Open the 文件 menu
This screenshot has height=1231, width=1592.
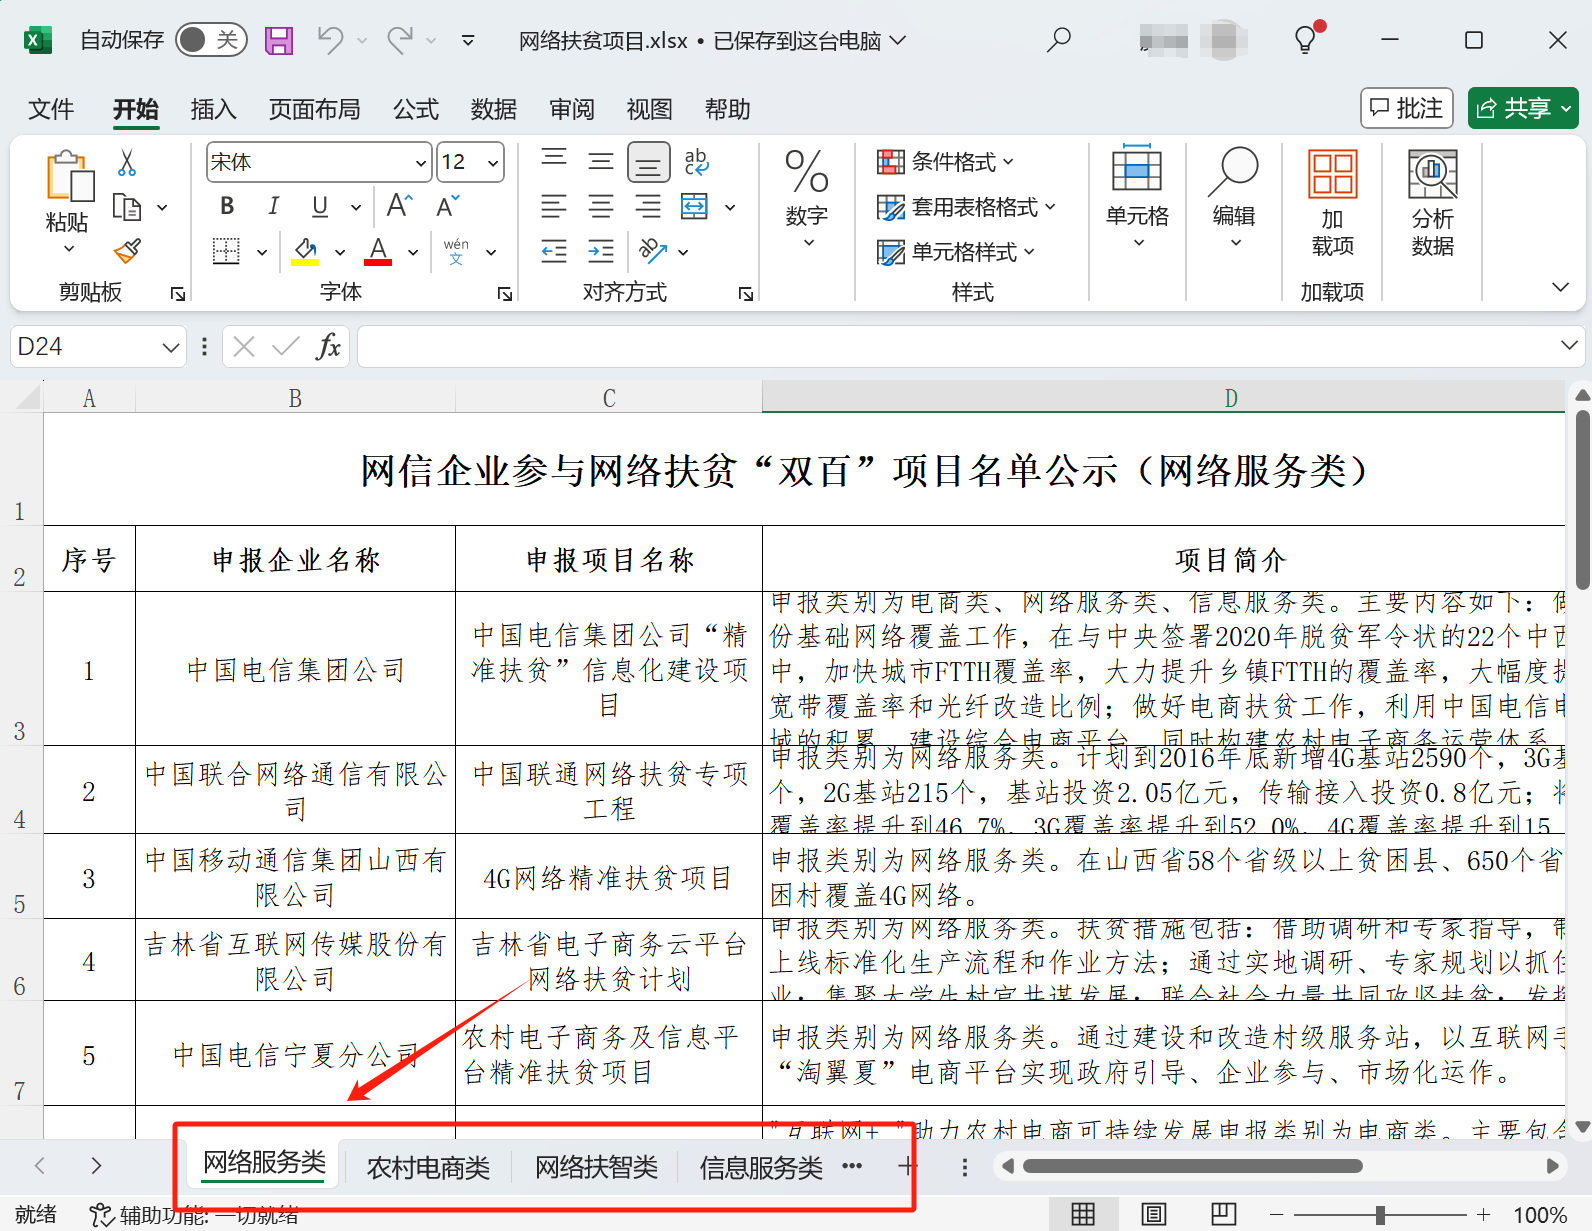click(51, 109)
